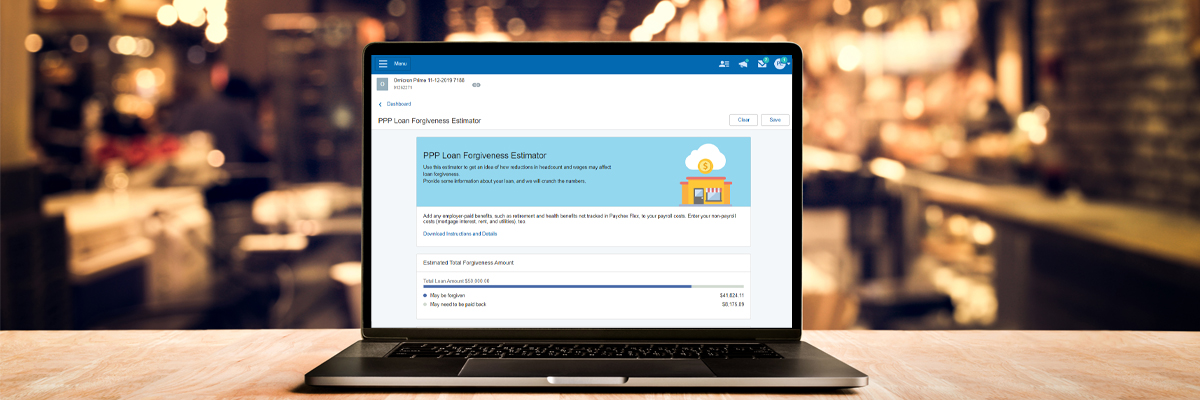Click the company avatar tile
The image size is (1200, 400).
tap(381, 84)
